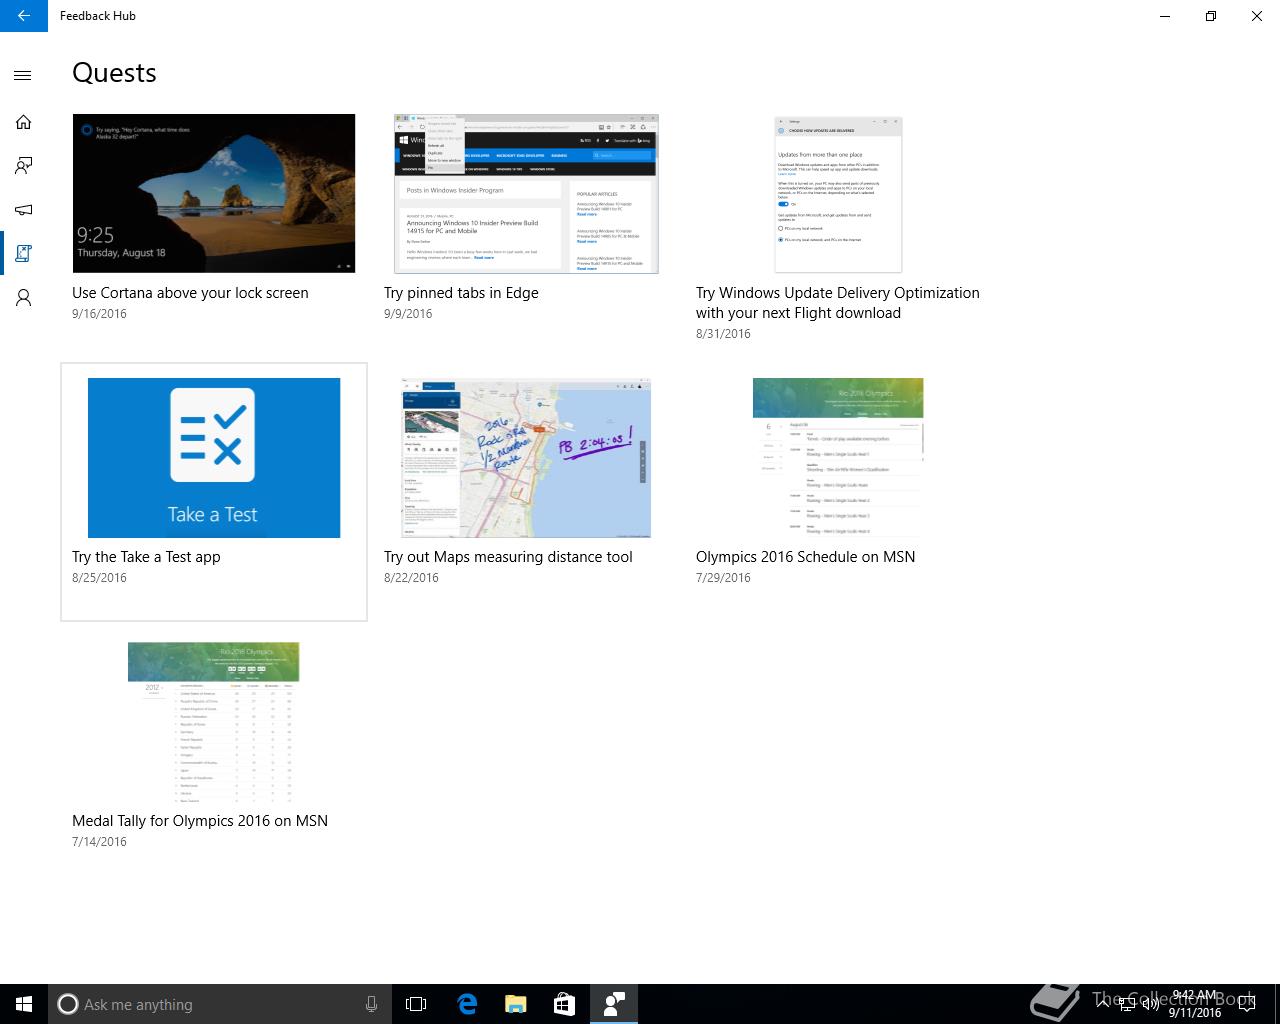1280x1024 pixels.
Task: Click Feedback Hub taskbar icon
Action: 614,1004
